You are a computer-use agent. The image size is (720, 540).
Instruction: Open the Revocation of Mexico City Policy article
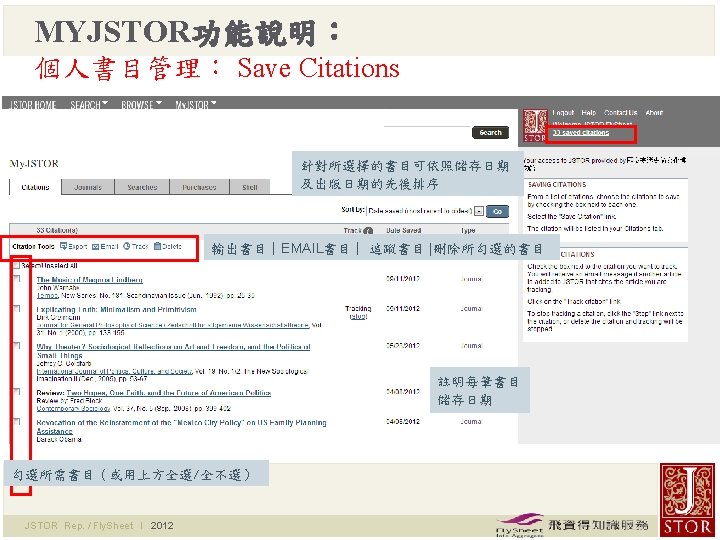pyautogui.click(x=181, y=427)
